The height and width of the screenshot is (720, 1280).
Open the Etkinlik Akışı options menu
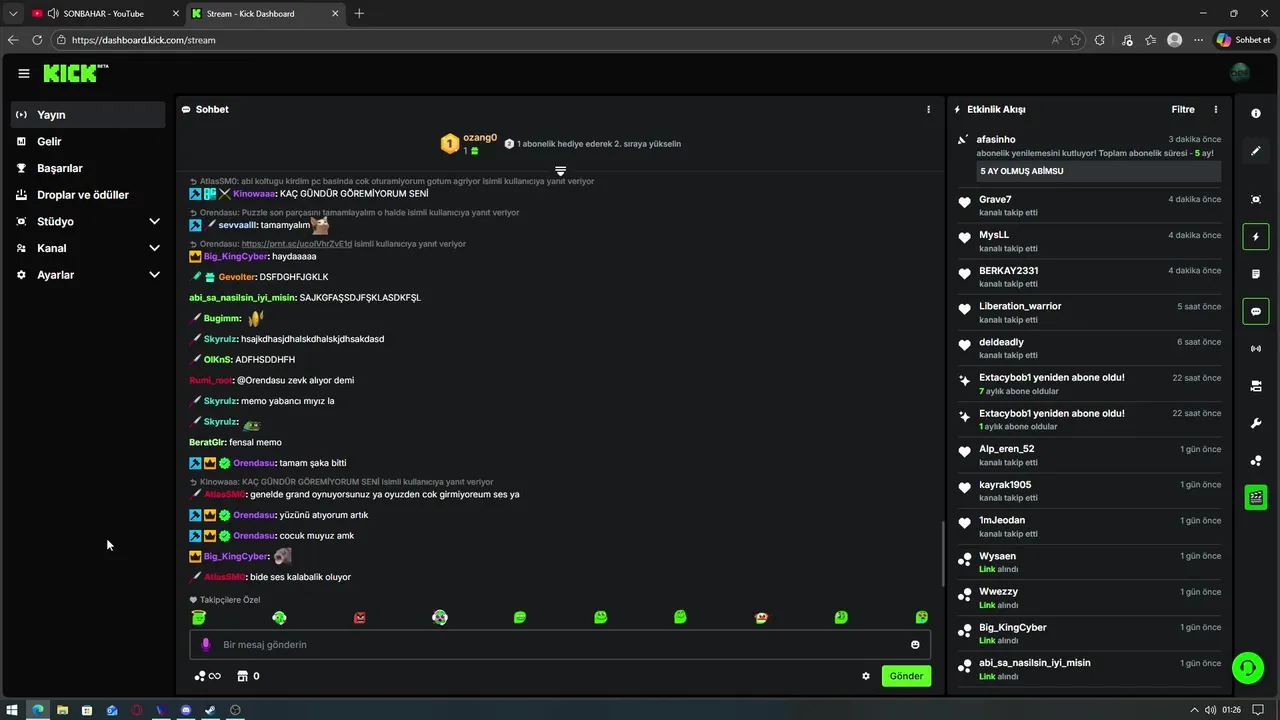(x=1216, y=109)
